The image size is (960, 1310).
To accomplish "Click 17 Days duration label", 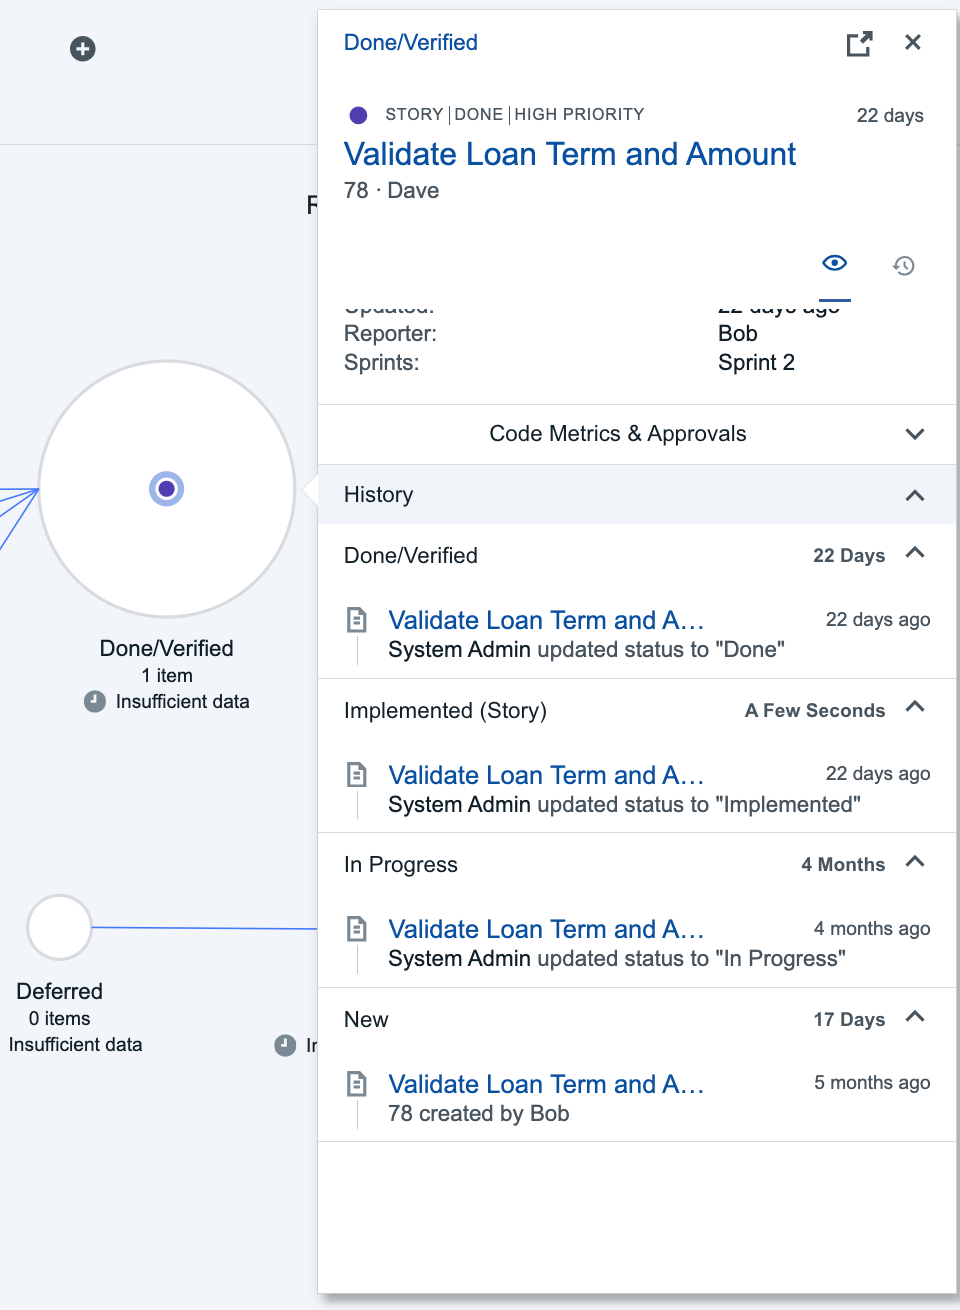I will (849, 1020).
